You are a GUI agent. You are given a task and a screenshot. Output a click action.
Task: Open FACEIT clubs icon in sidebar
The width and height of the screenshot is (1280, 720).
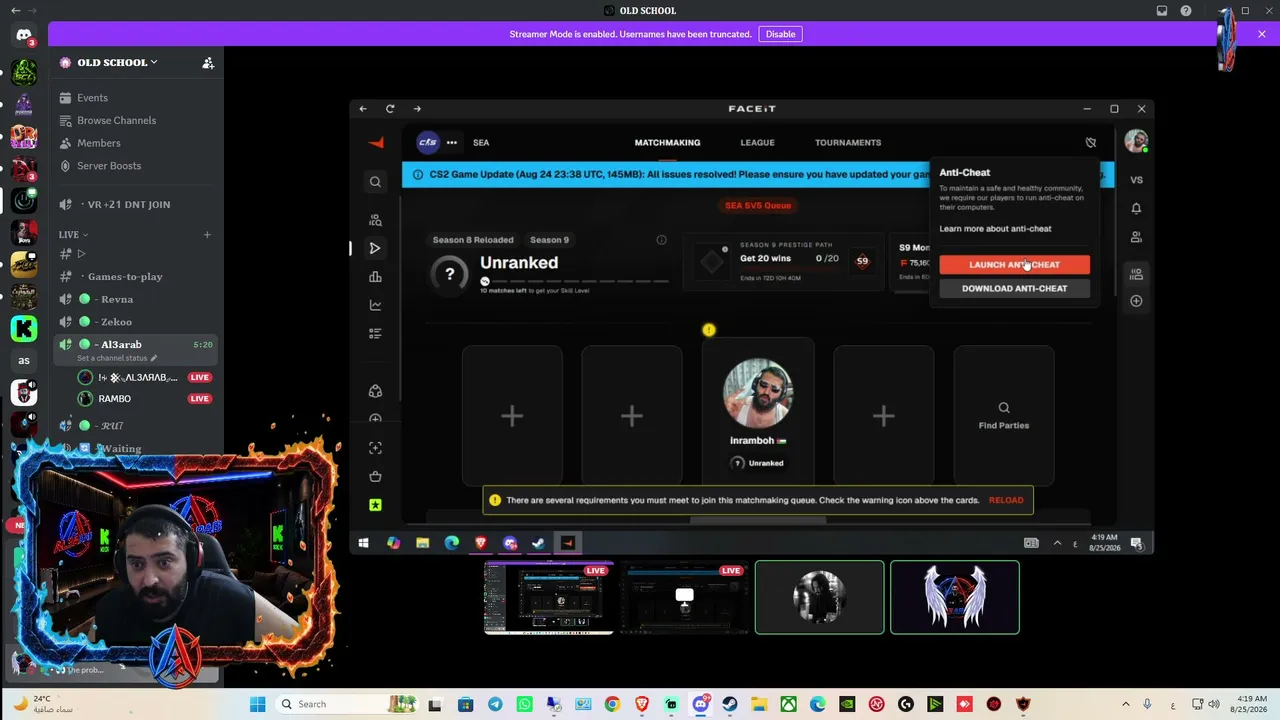tap(375, 391)
